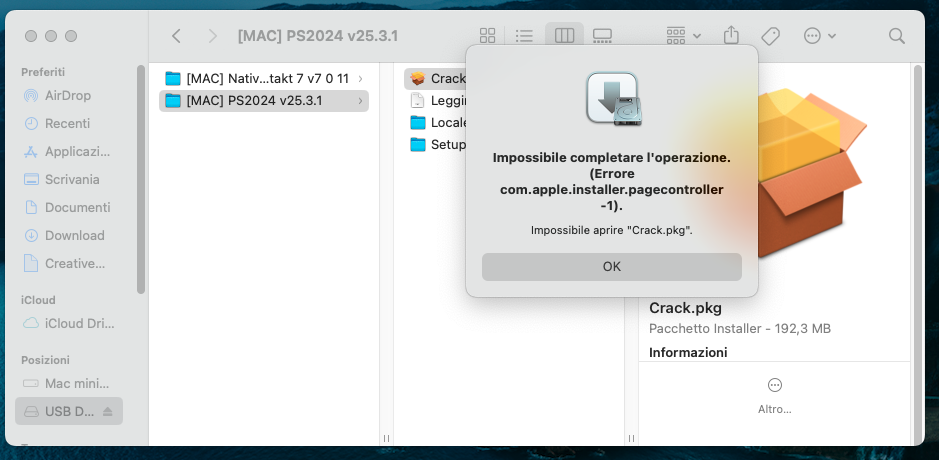
Task: Switch to list view
Action: (x=524, y=36)
